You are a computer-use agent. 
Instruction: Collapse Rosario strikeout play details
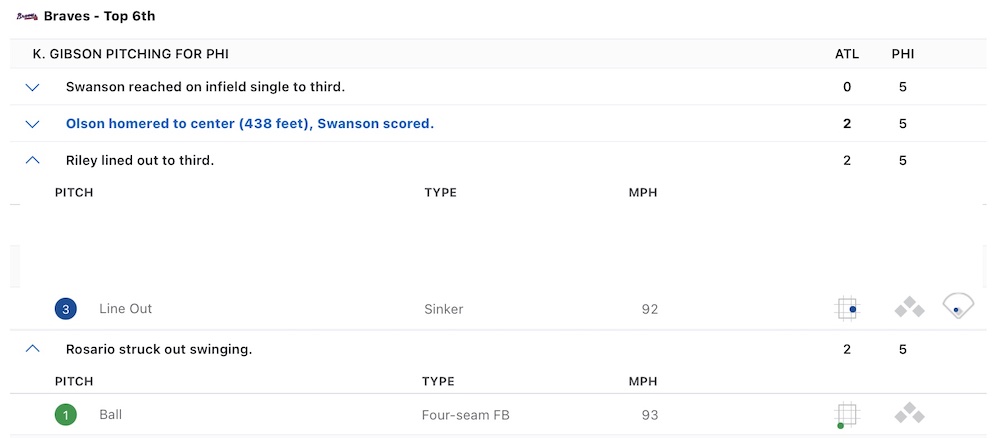click(x=32, y=349)
